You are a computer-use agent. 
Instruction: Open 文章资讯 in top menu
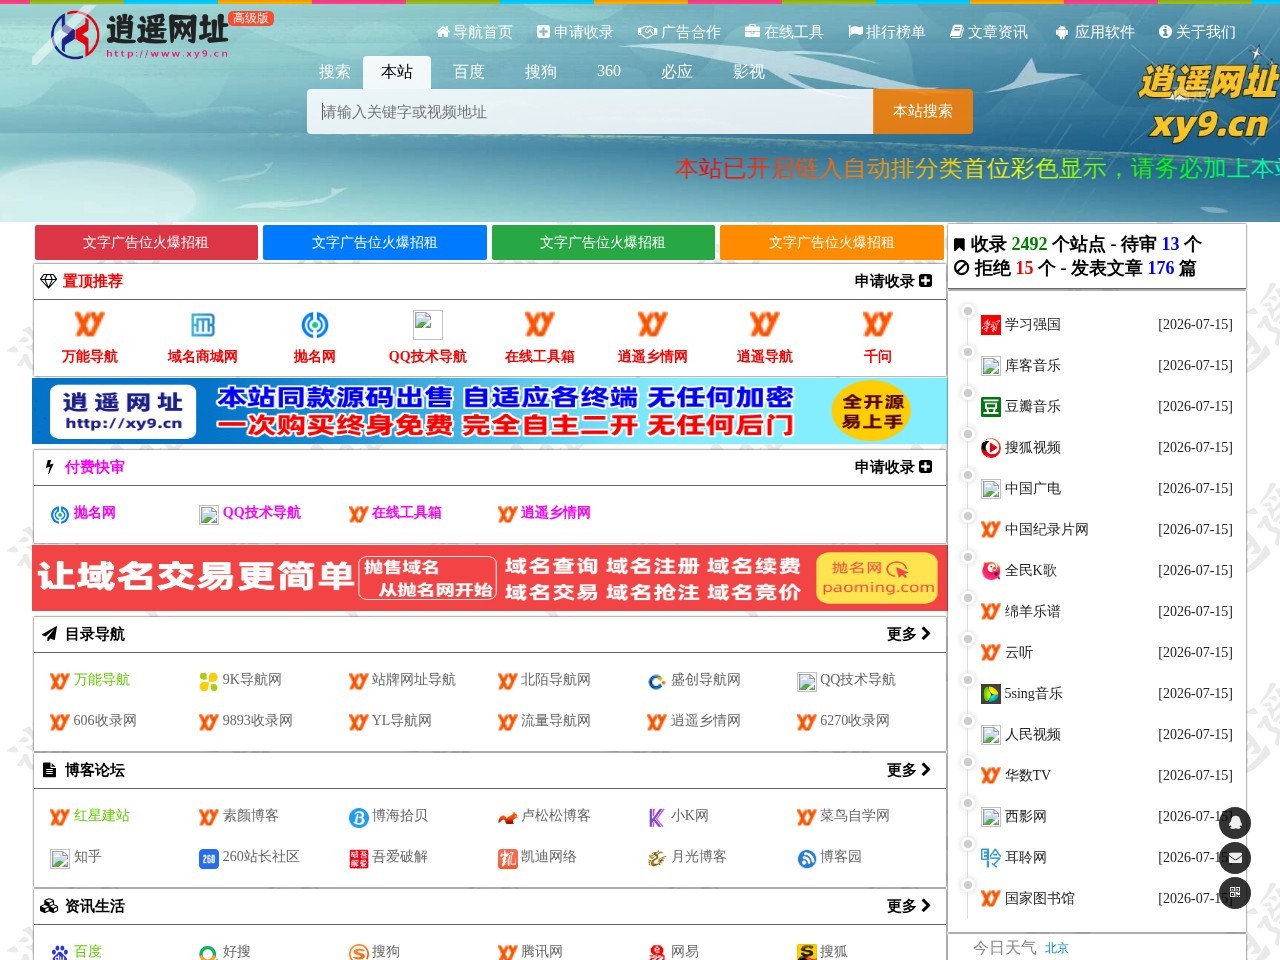tap(989, 32)
